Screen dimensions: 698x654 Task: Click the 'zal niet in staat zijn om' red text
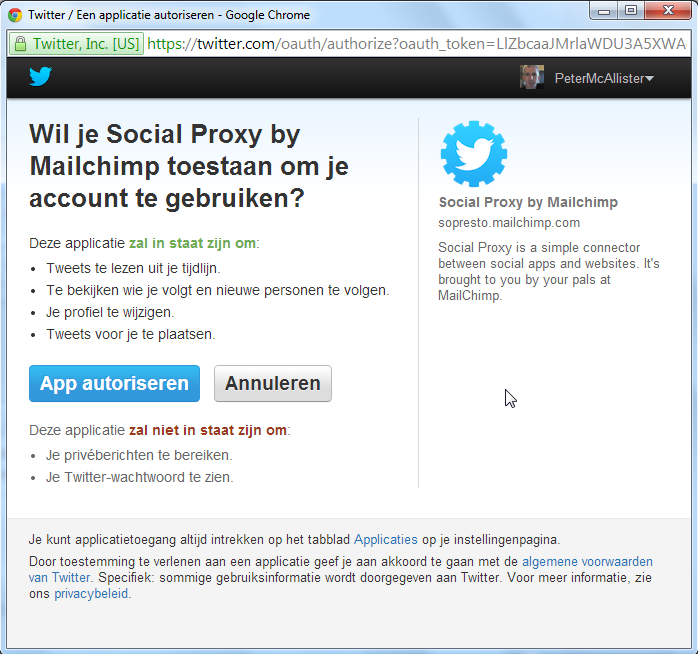coord(208,430)
